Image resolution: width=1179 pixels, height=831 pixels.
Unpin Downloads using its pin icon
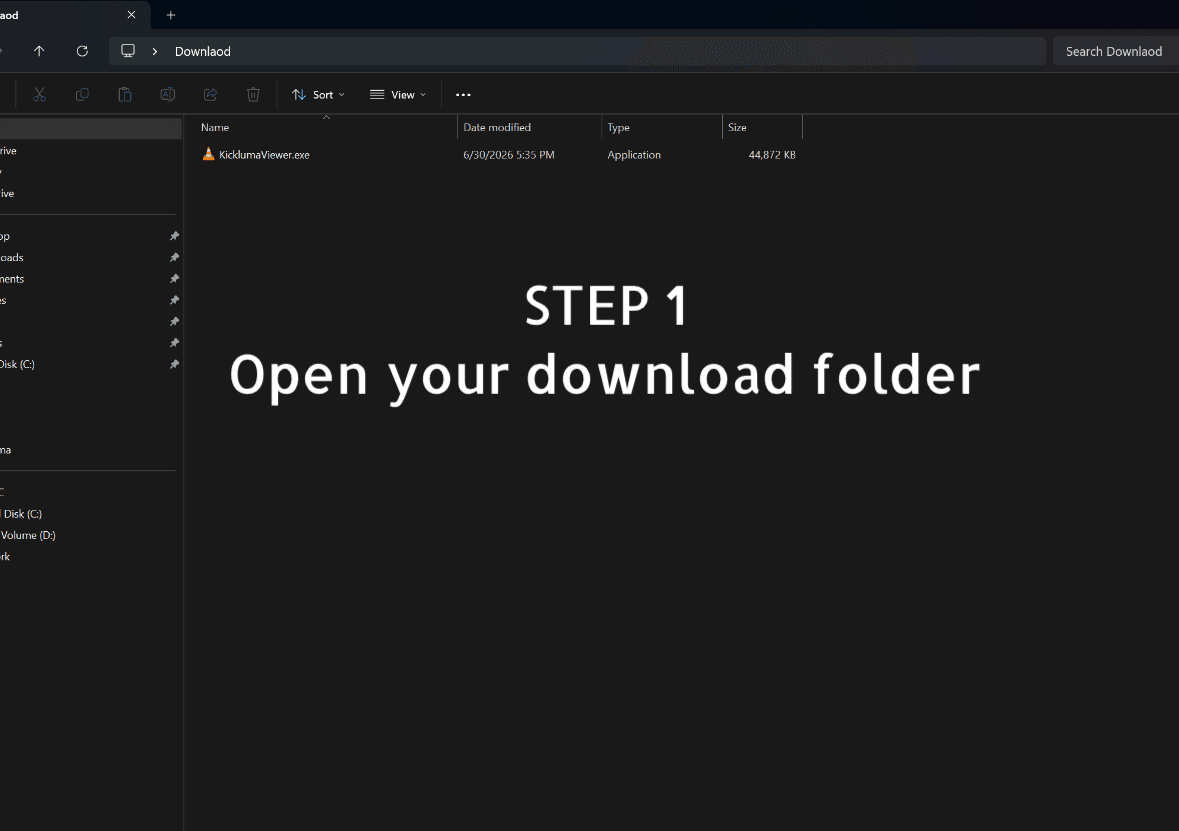click(x=174, y=257)
